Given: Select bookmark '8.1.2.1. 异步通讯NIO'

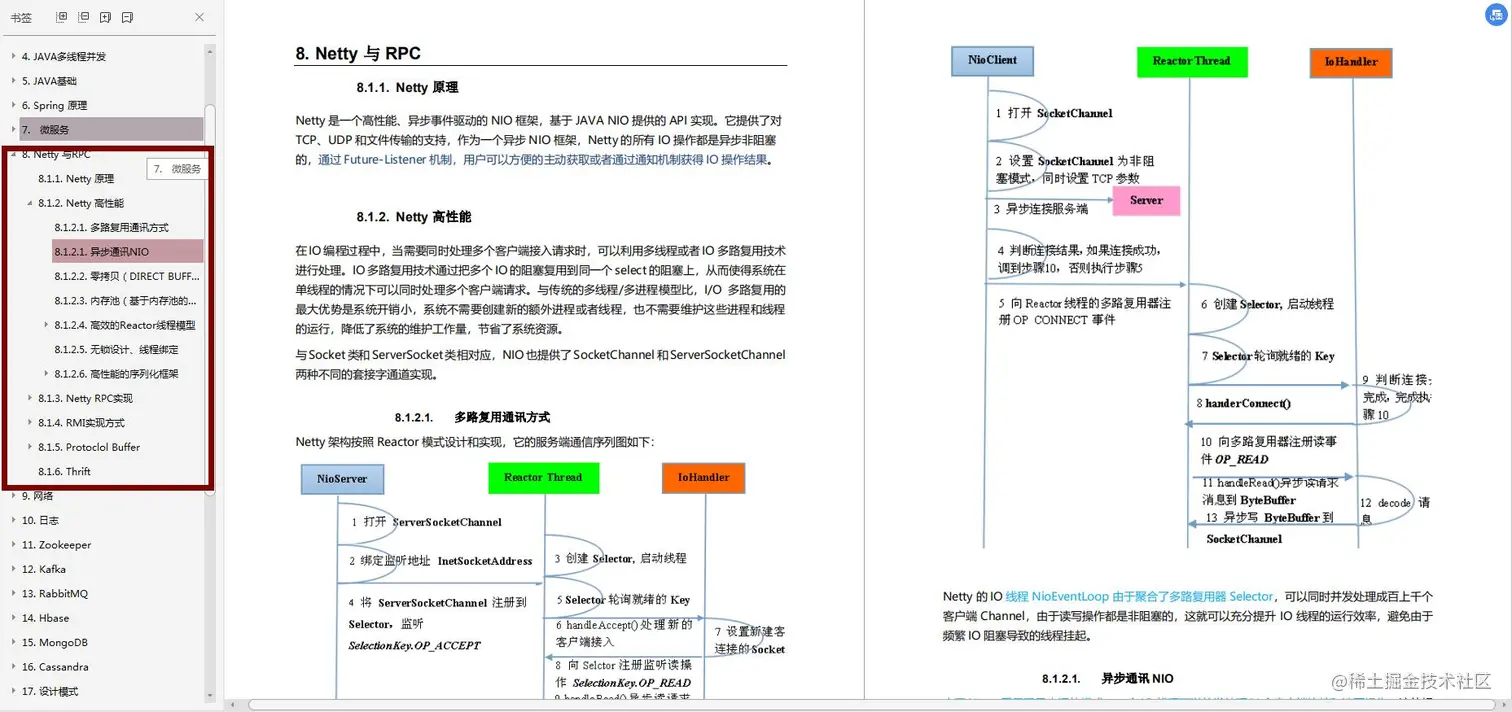Looking at the screenshot, I should 128,252.
